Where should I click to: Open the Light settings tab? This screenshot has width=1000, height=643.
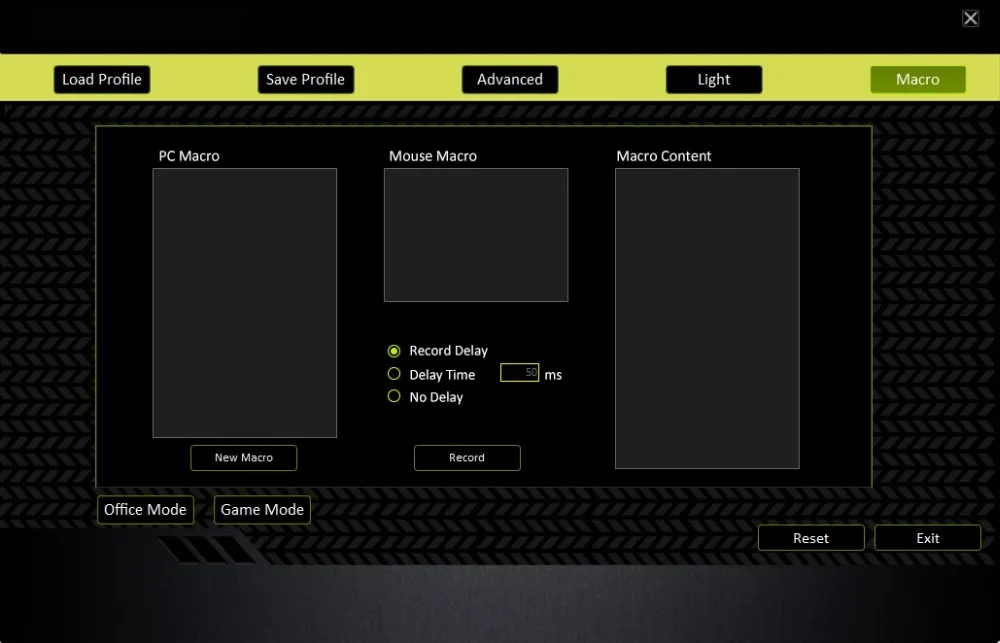coord(714,80)
